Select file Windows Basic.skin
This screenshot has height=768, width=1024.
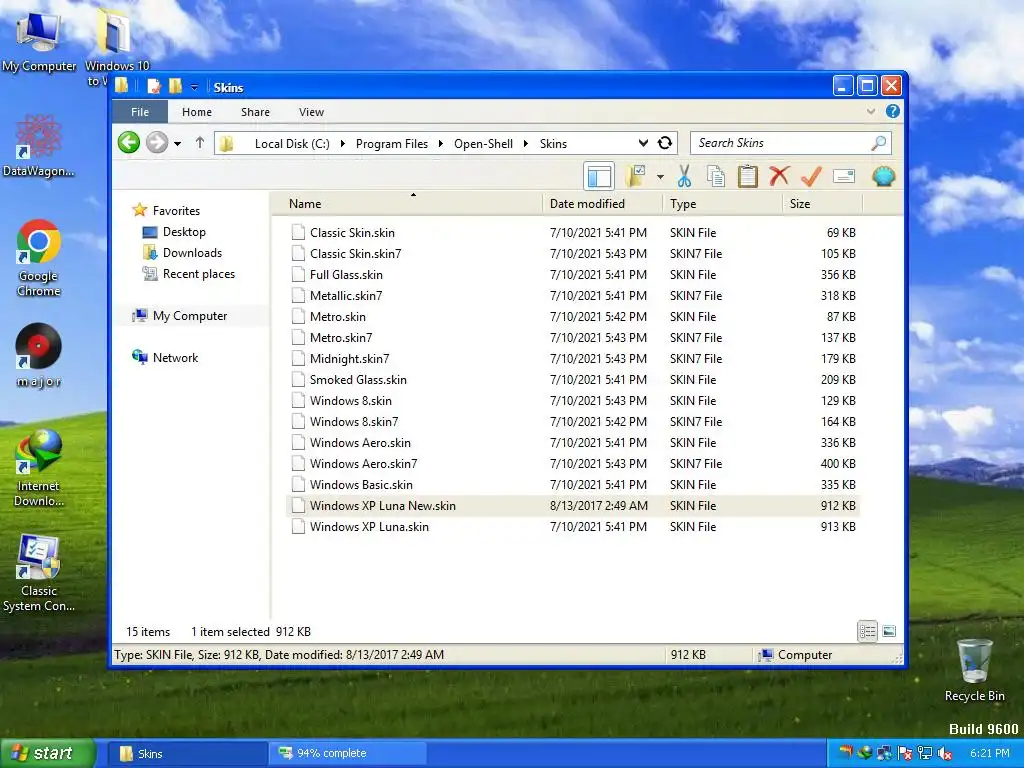[x=573, y=485]
